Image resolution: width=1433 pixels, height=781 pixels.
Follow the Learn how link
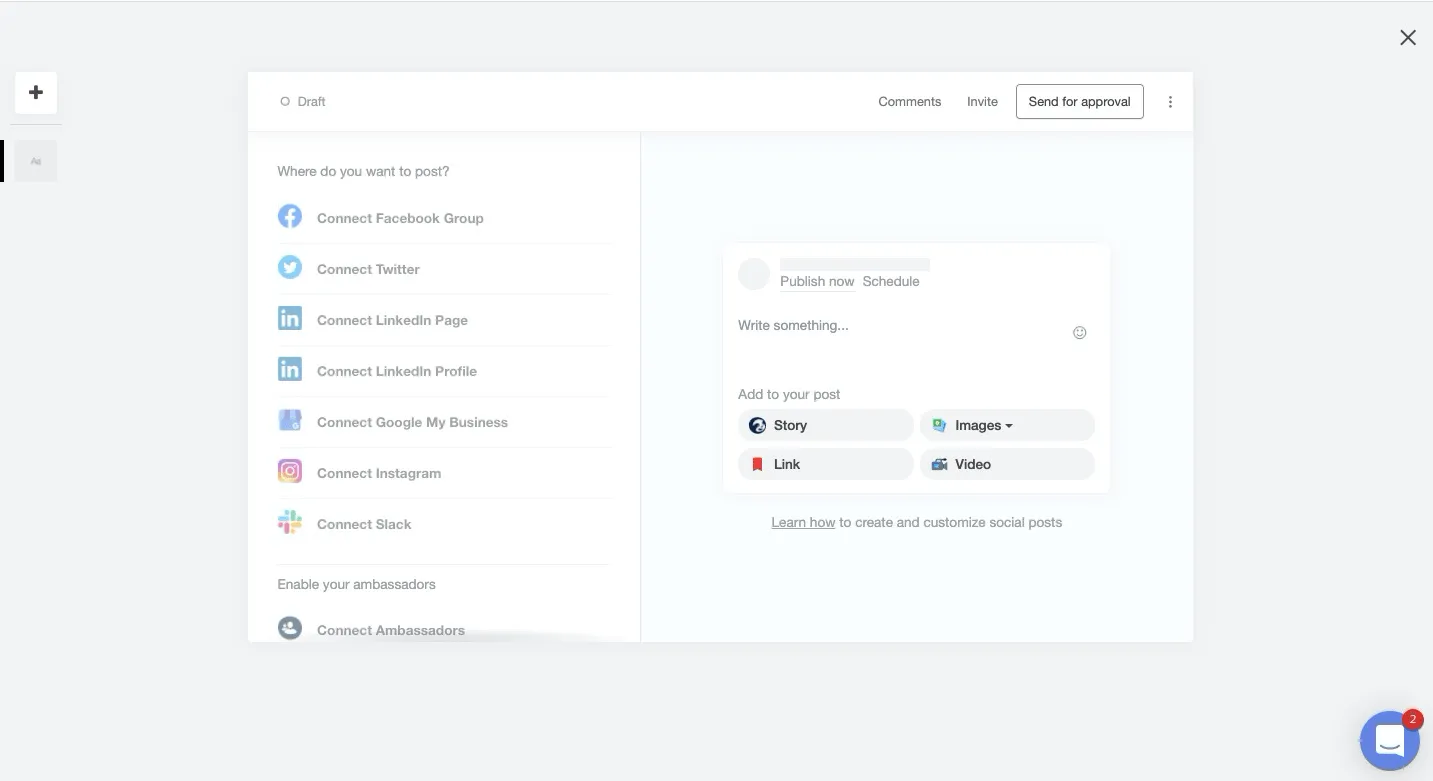(803, 522)
